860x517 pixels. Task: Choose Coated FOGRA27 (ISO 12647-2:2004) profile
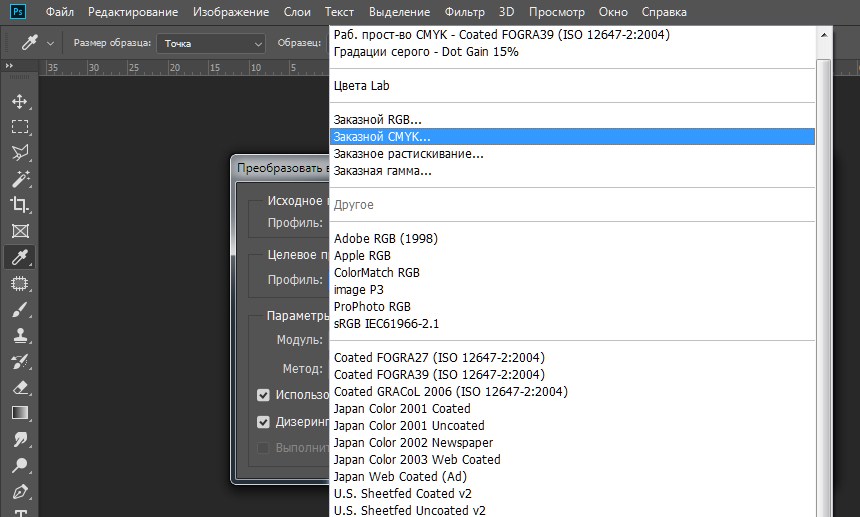[572, 357]
